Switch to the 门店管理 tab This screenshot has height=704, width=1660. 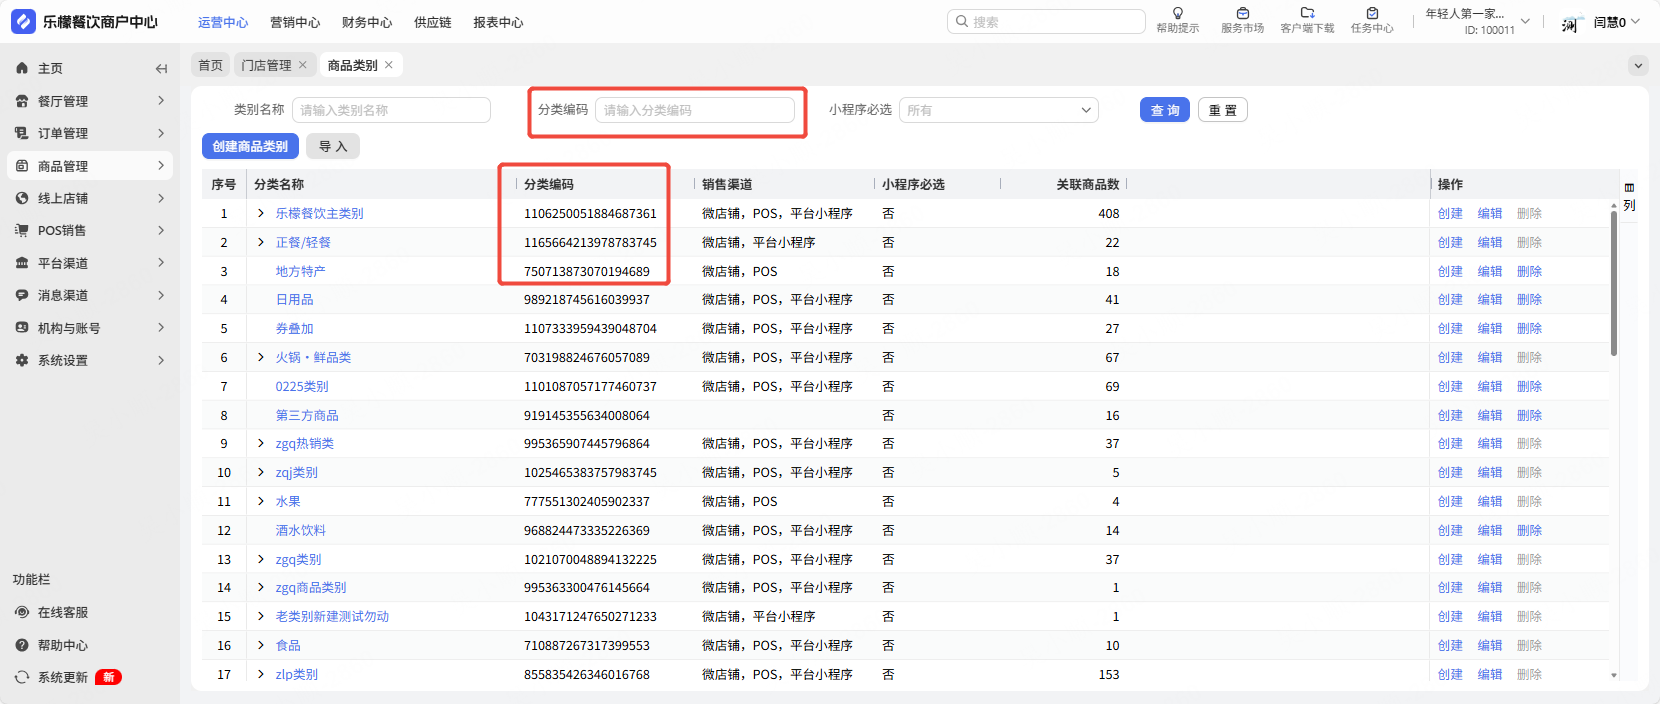[x=266, y=65]
